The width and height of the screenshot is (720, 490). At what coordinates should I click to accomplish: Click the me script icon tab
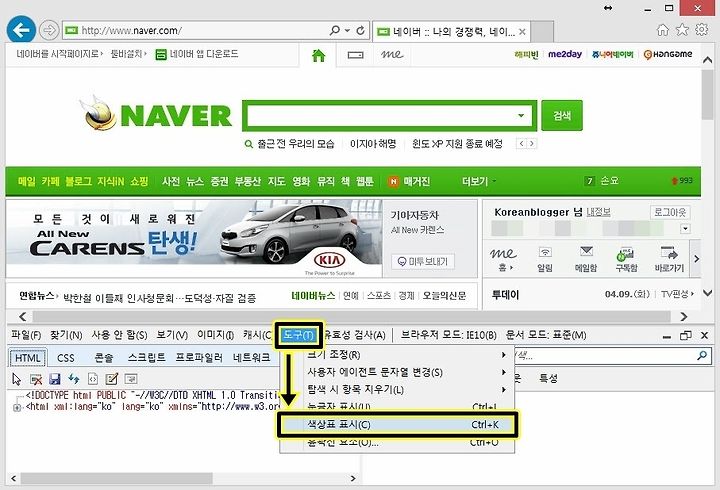pos(392,55)
